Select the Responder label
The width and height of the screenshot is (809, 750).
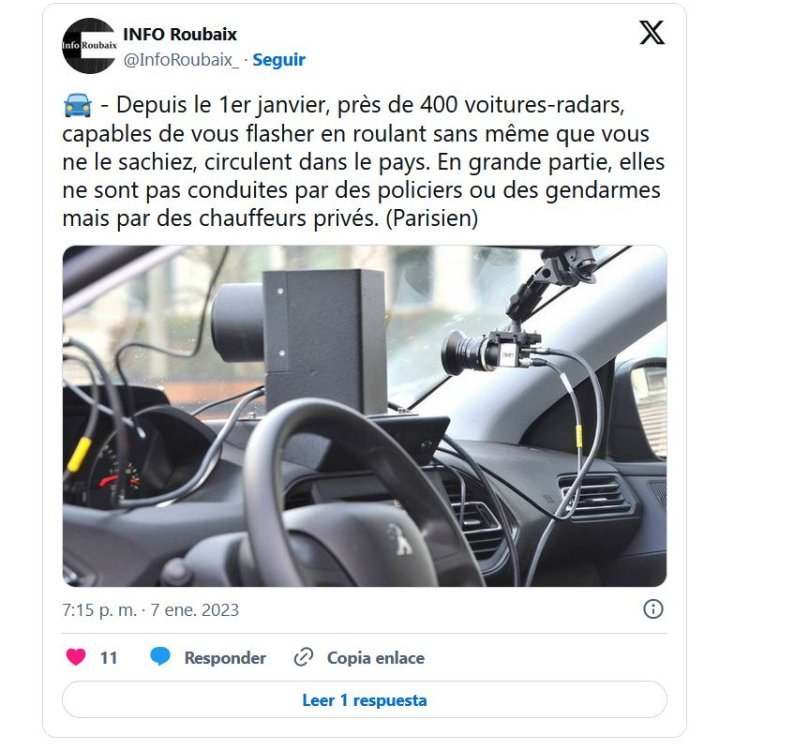tap(225, 658)
